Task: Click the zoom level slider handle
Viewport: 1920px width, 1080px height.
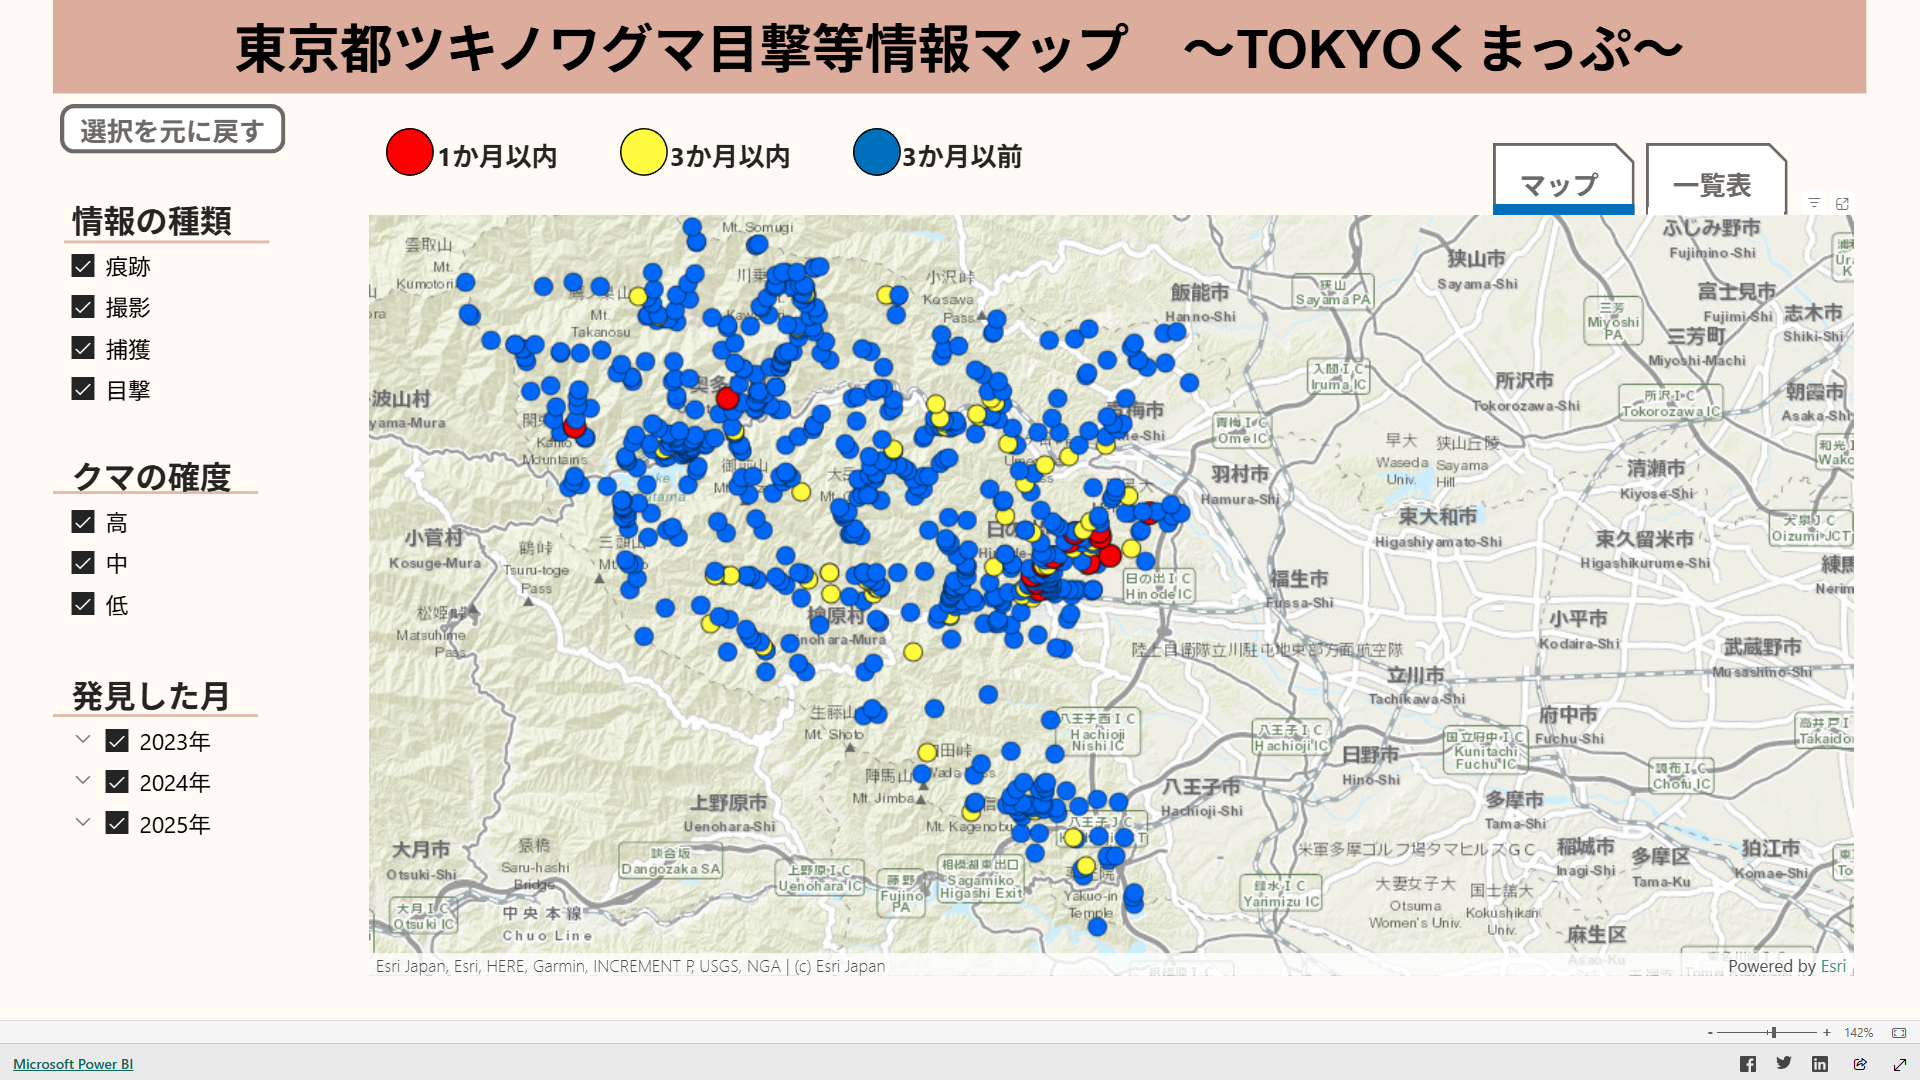Action: pos(1772,1033)
